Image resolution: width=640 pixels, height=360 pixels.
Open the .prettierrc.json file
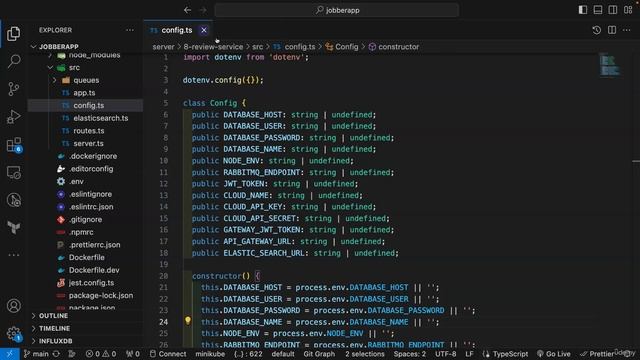click(x=94, y=244)
